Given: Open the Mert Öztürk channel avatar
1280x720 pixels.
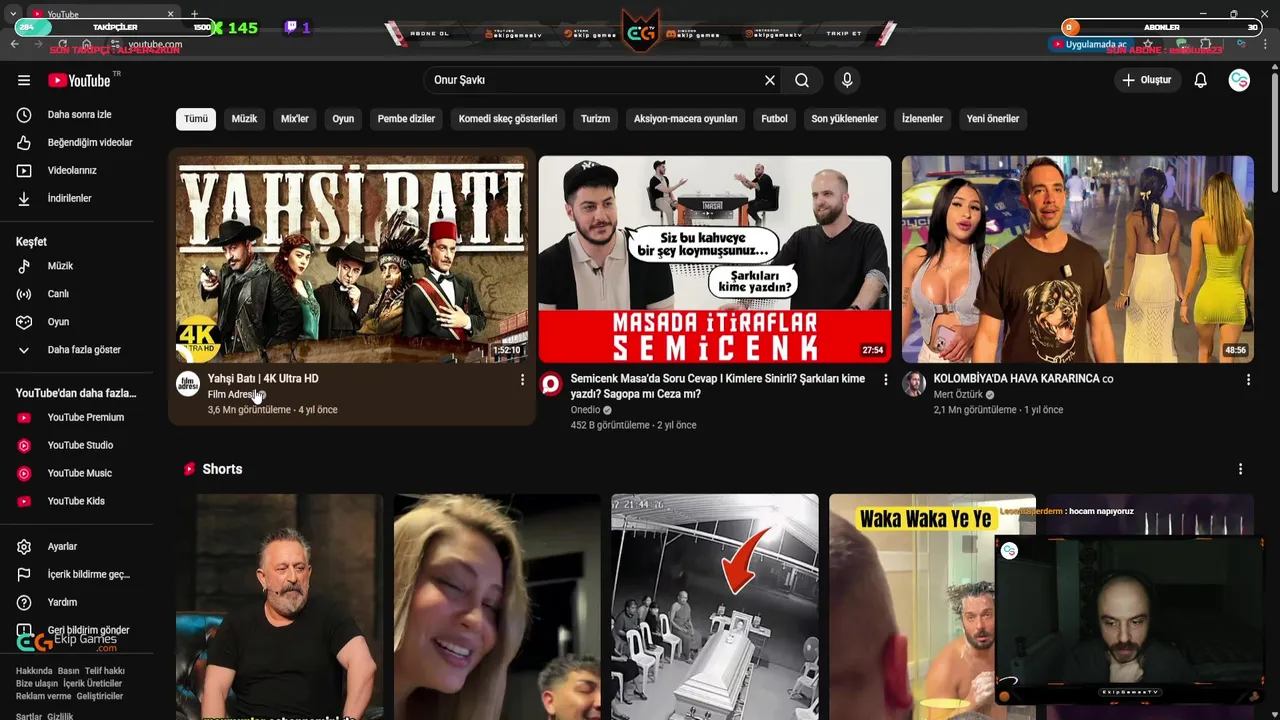Looking at the screenshot, I should tap(914, 384).
